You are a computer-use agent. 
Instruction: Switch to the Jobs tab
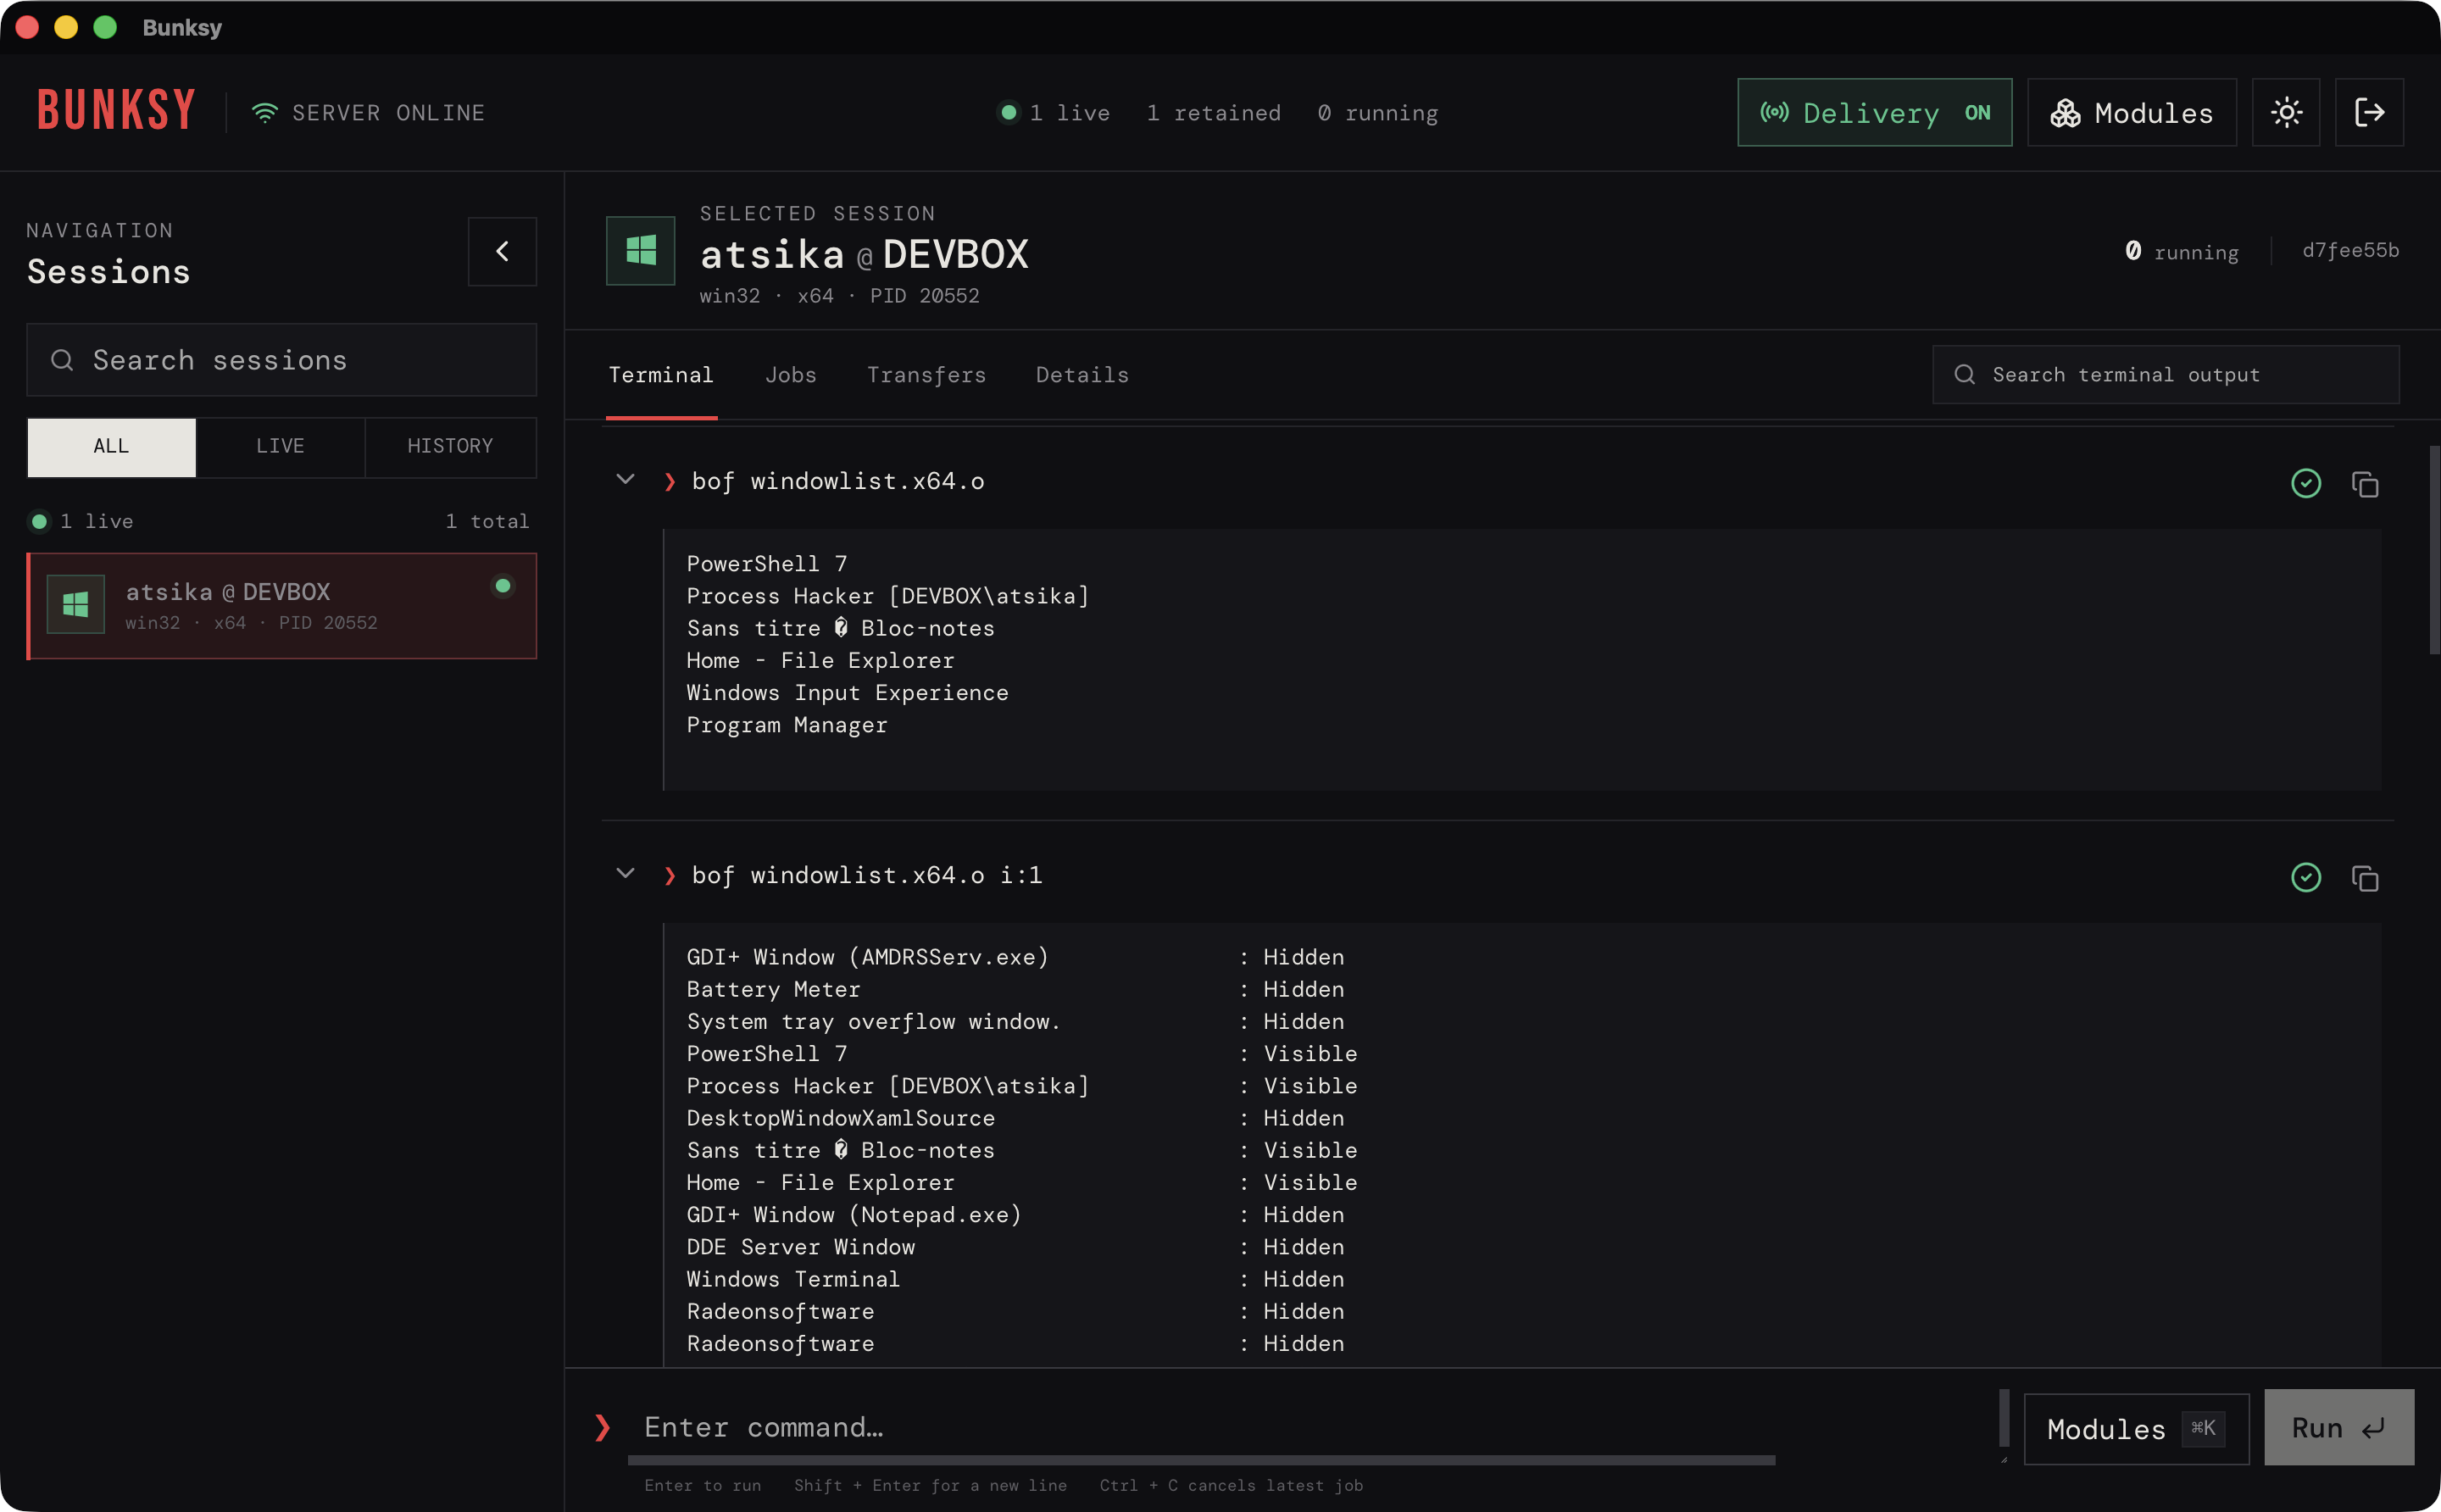click(x=790, y=375)
